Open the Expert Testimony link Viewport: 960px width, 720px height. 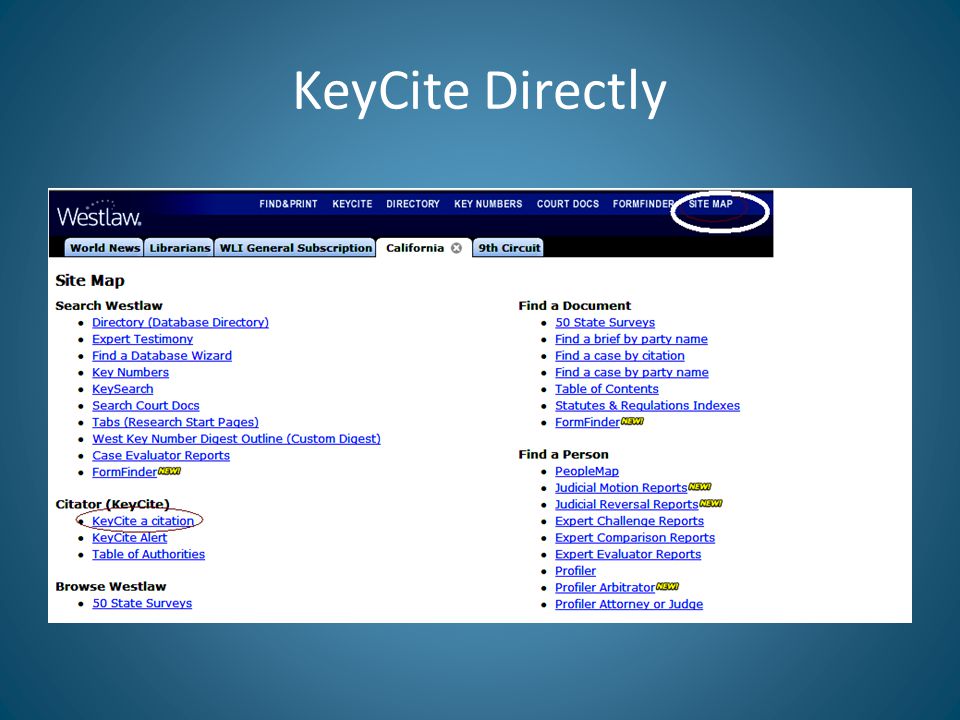point(142,339)
